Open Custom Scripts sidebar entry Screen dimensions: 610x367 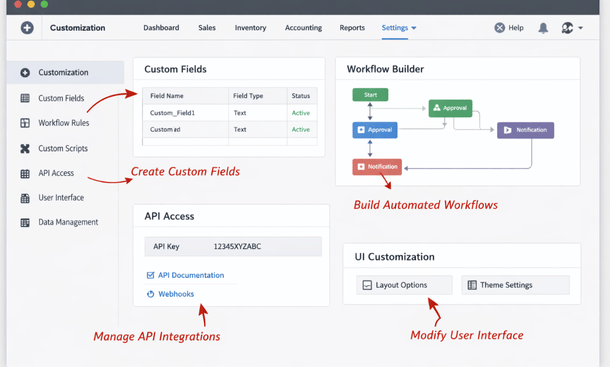(63, 148)
